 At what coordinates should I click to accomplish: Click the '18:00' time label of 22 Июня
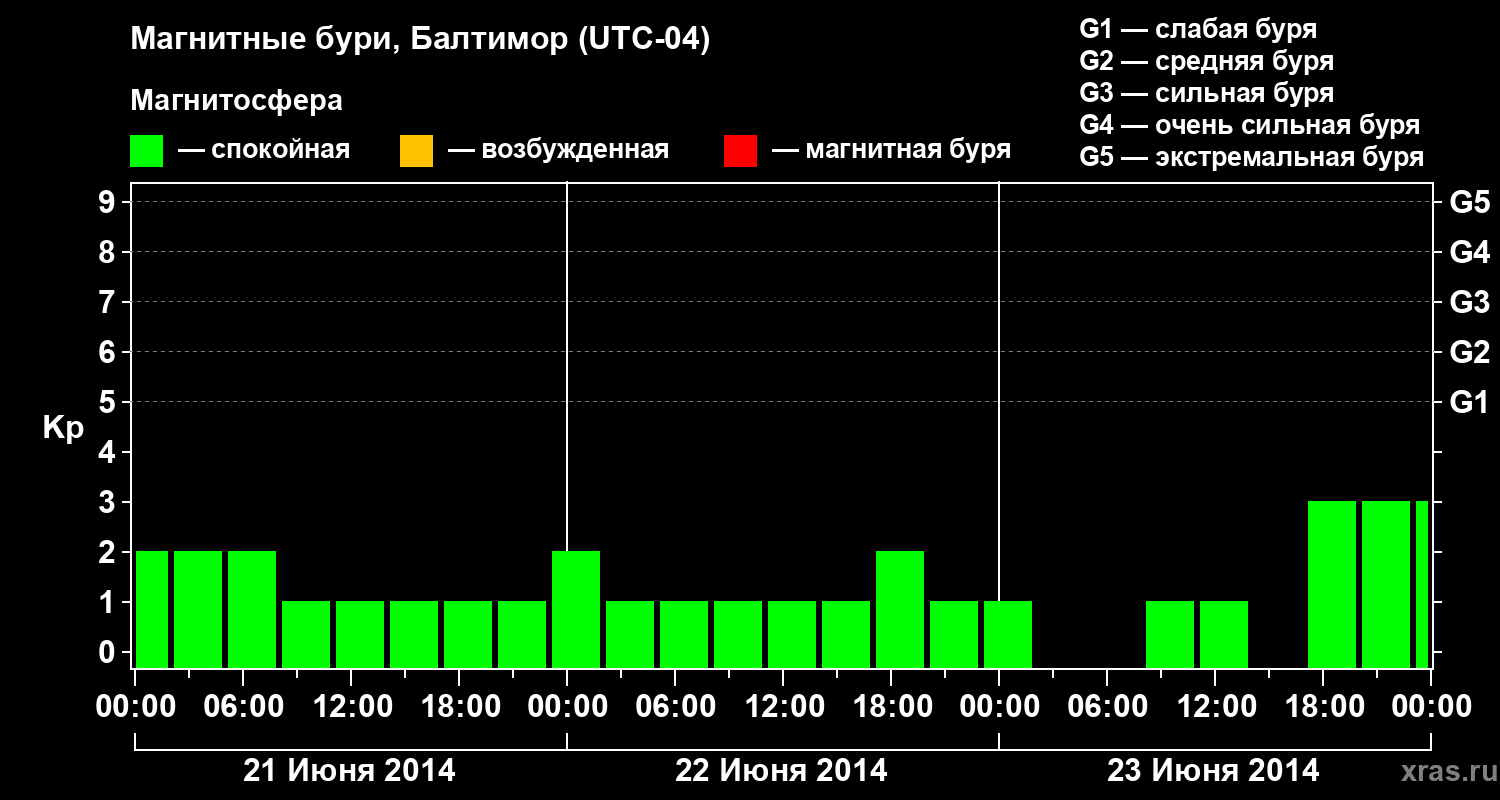pos(892,706)
